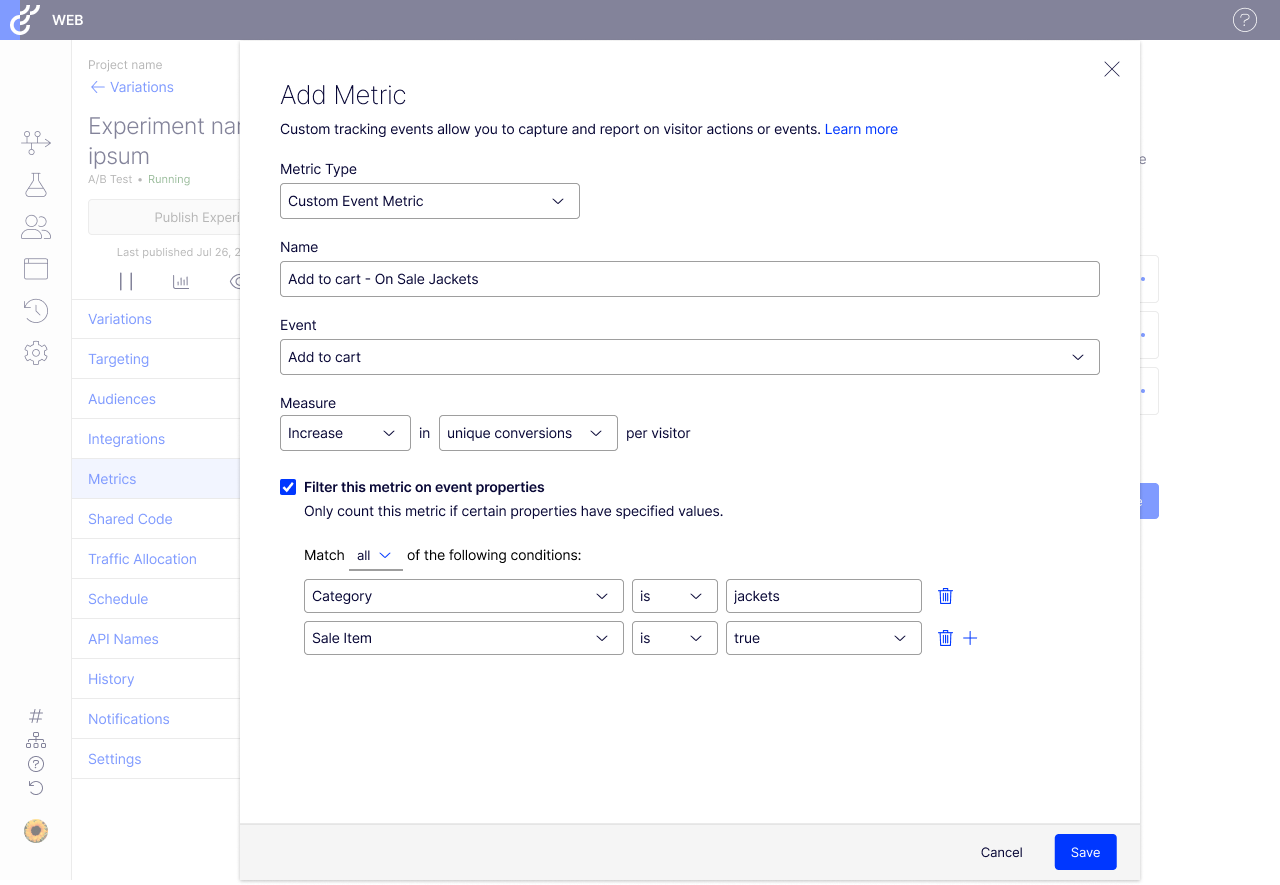Image resolution: width=1280 pixels, height=885 pixels.
Task: Click the flow branch icon at sidebar top
Action: click(x=36, y=142)
